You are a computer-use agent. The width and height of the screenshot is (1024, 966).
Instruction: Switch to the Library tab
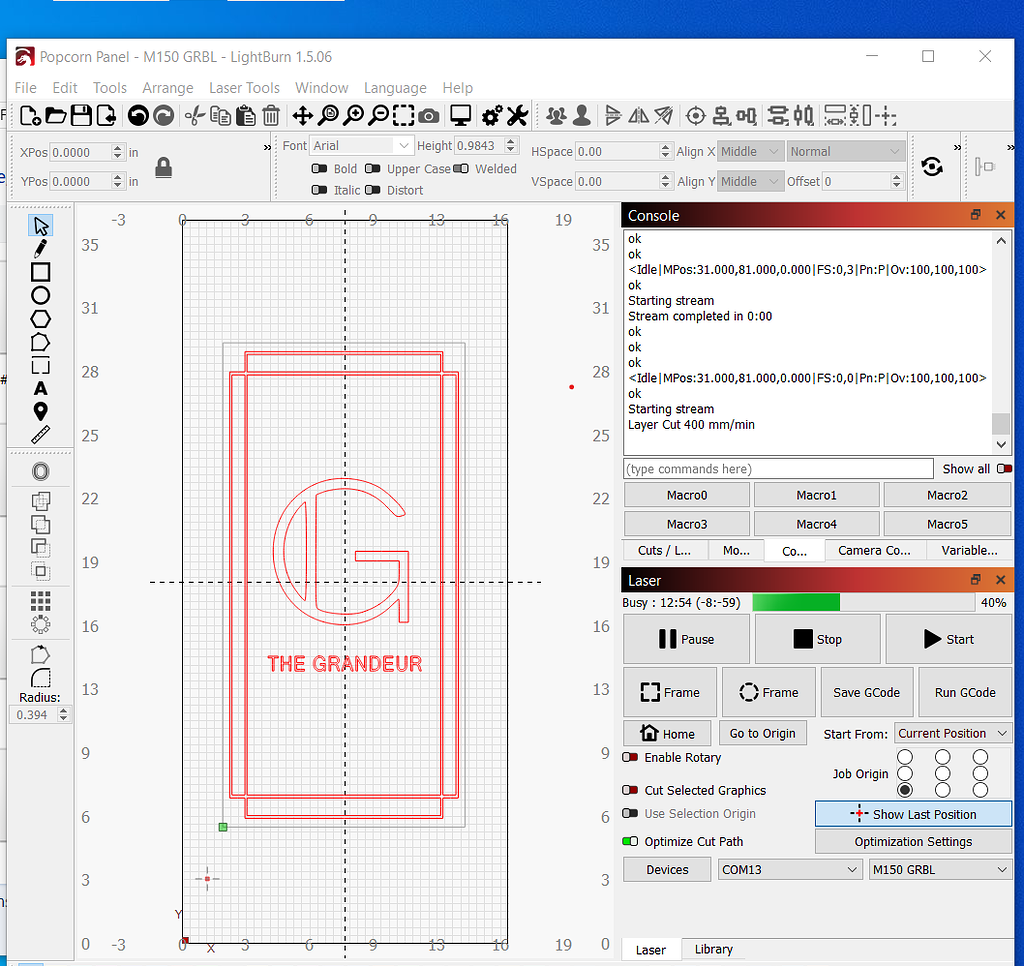[x=713, y=949]
